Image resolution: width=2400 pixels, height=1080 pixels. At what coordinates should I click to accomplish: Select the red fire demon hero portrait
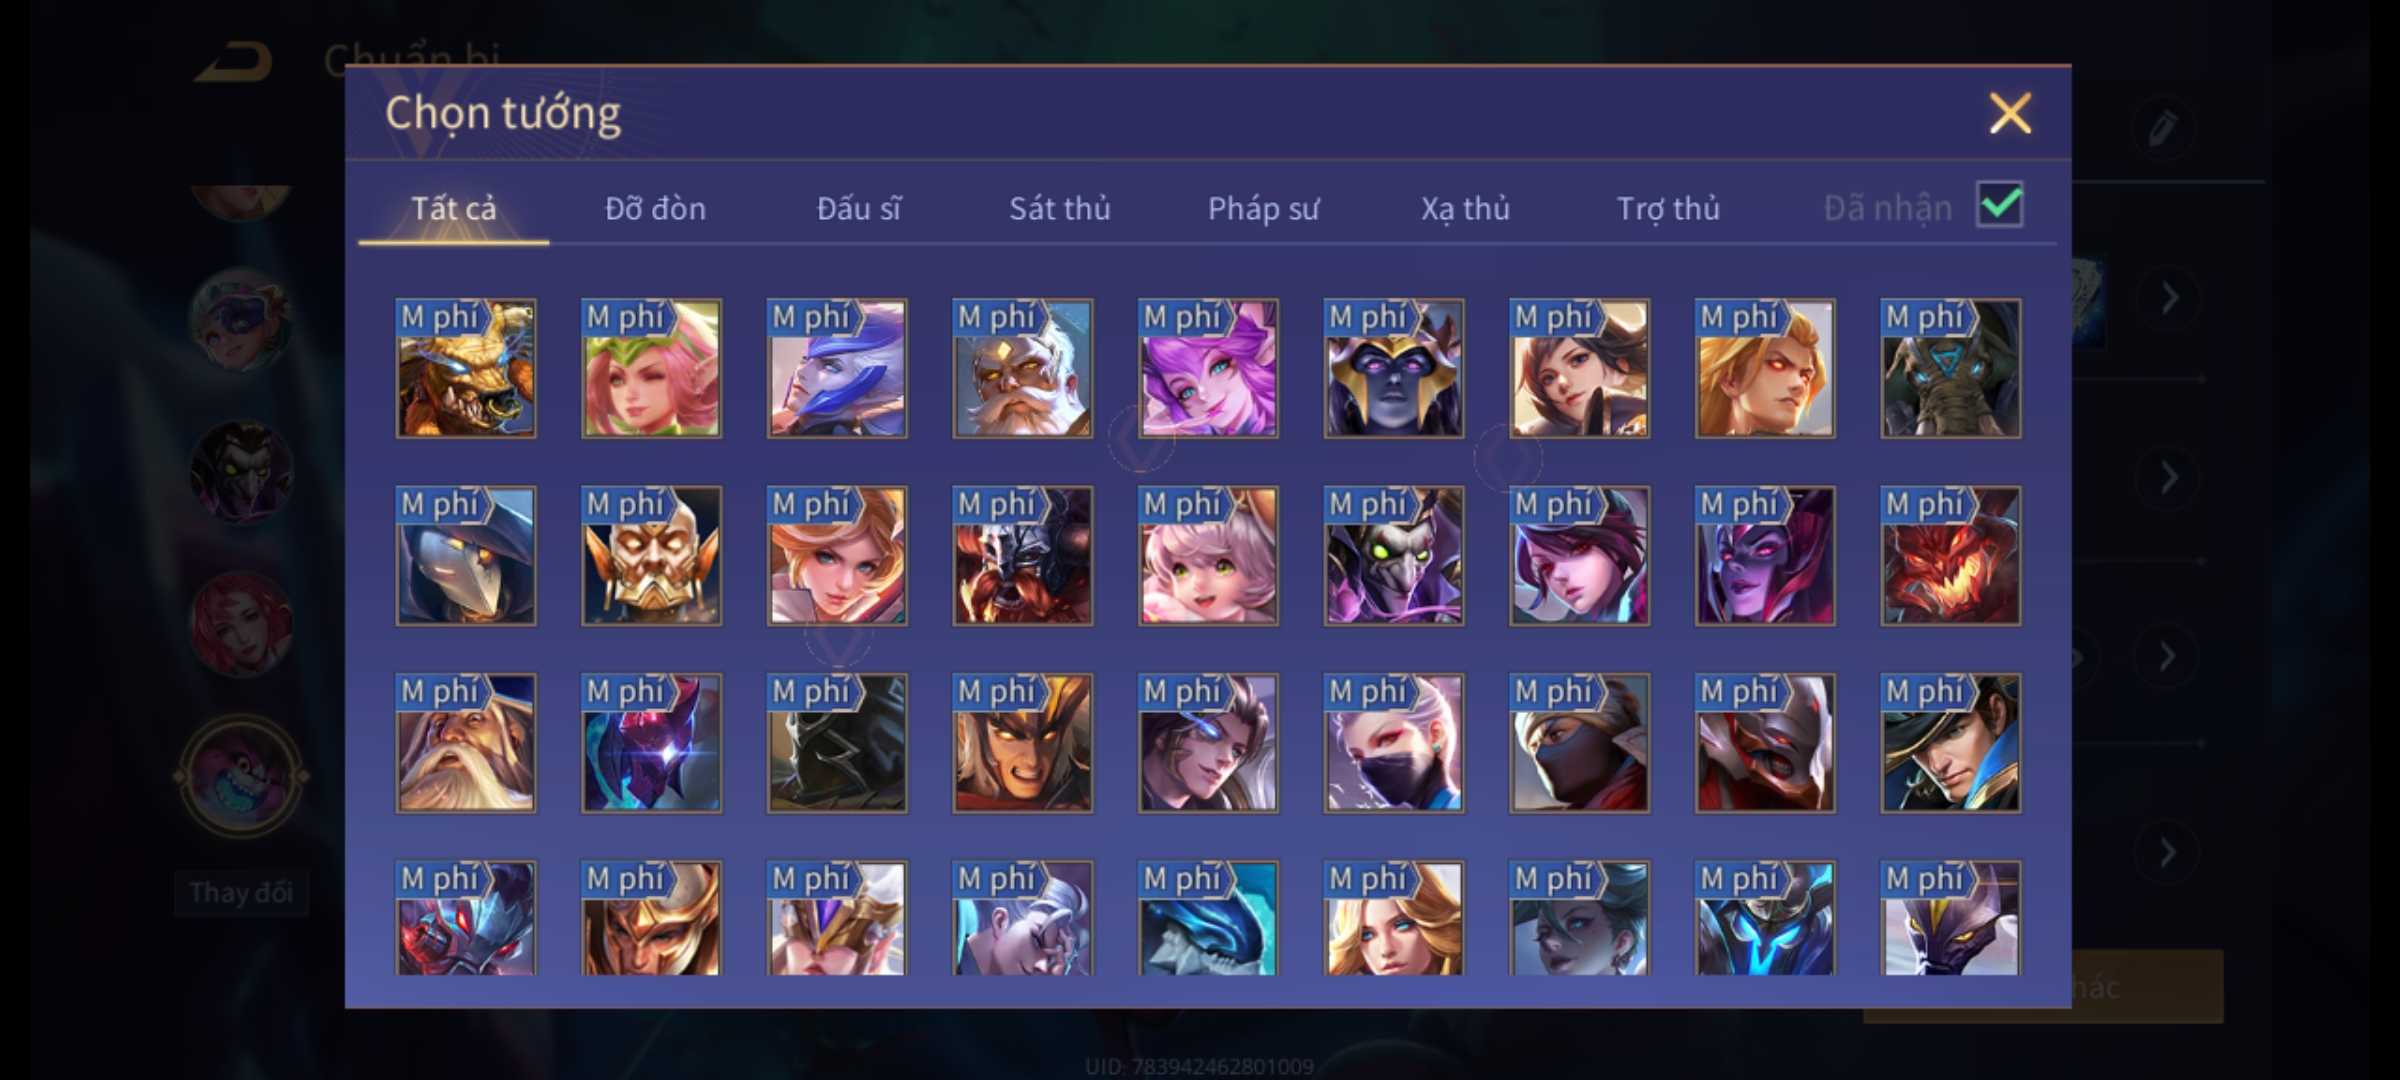1950,556
